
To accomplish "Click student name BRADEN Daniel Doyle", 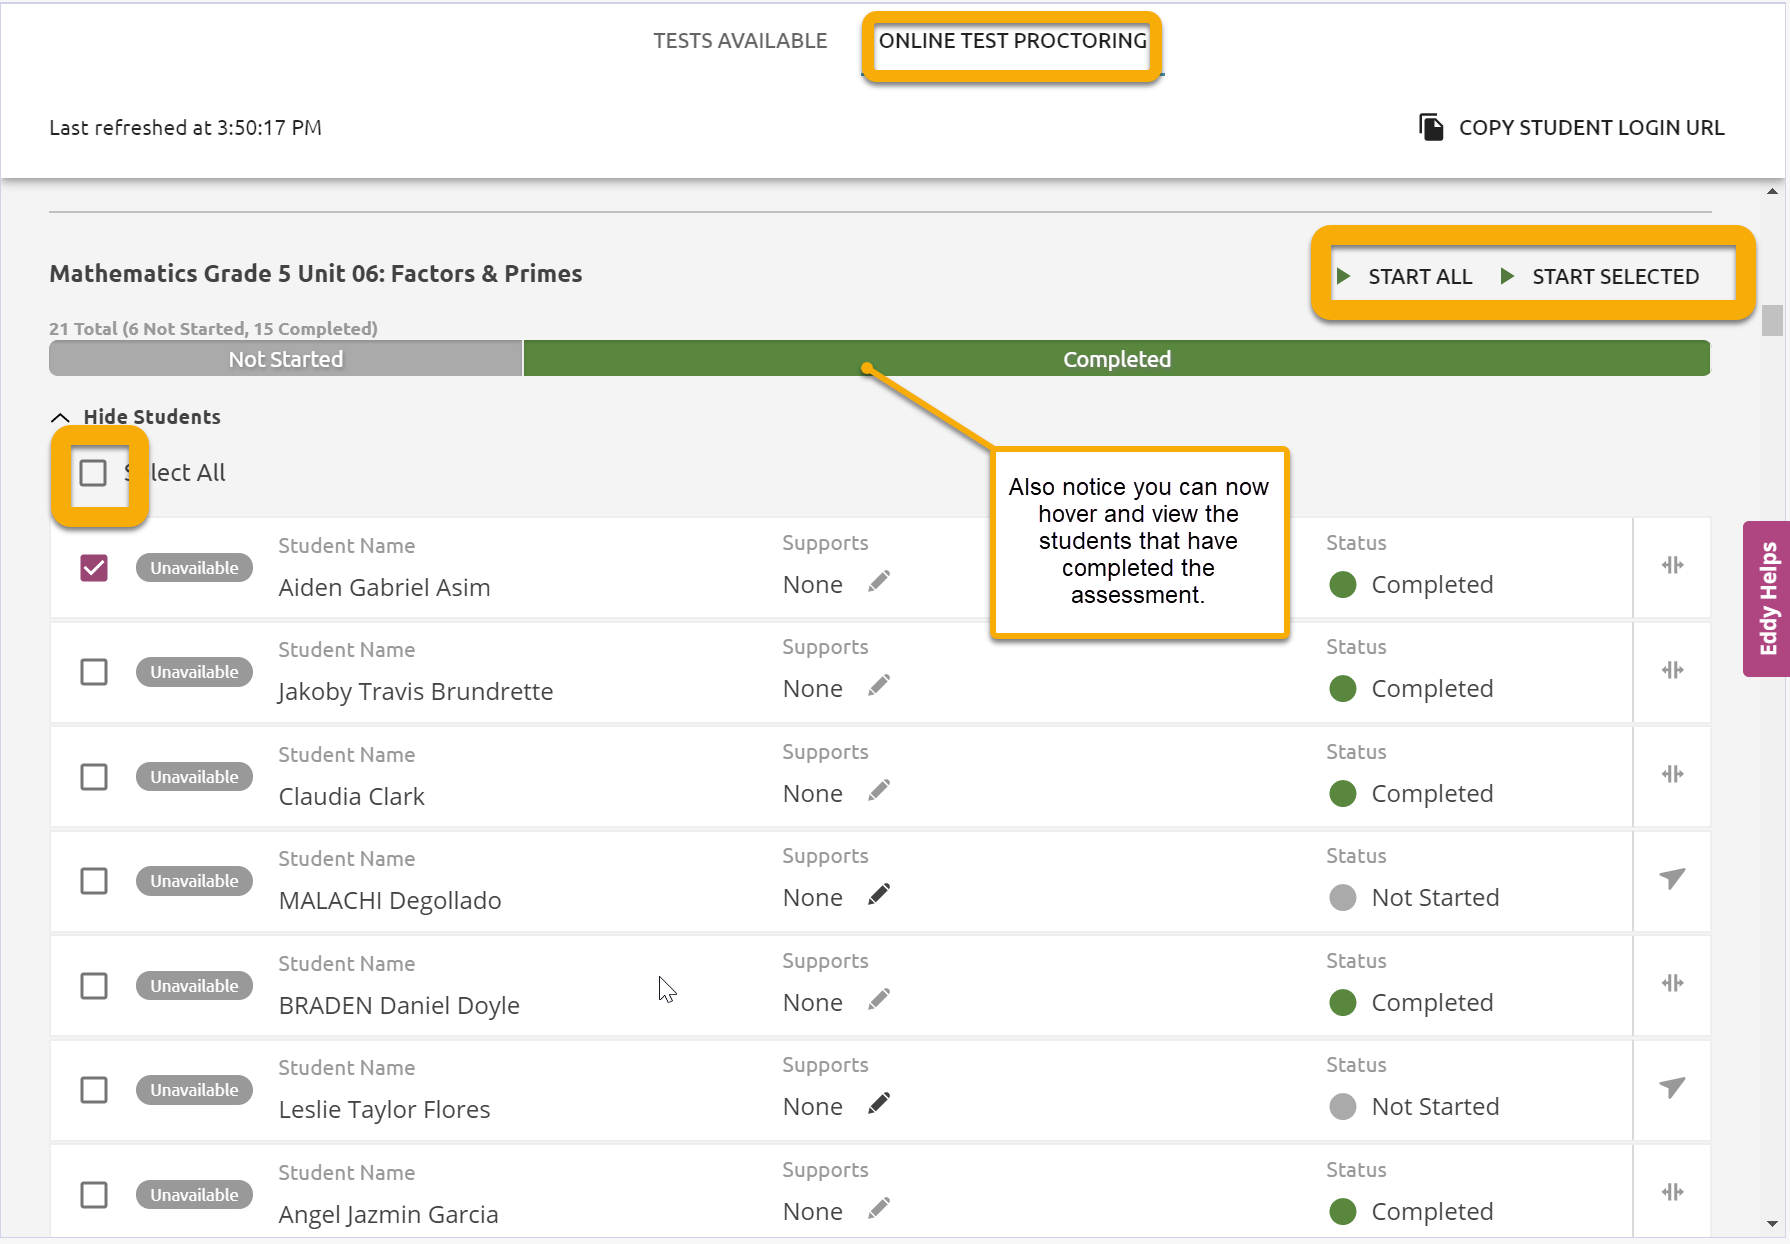I will click(399, 1006).
